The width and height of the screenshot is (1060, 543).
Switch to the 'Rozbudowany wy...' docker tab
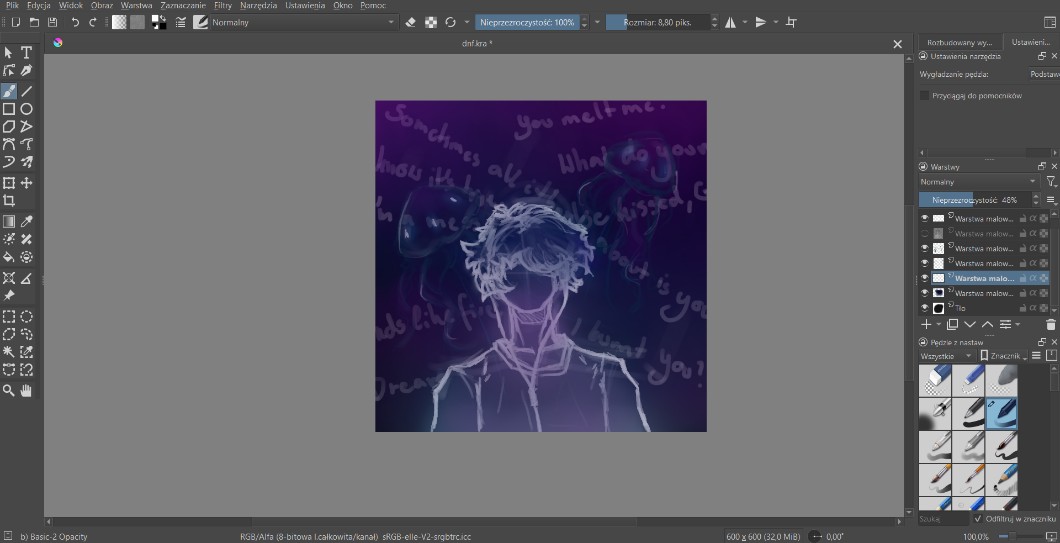(959, 43)
